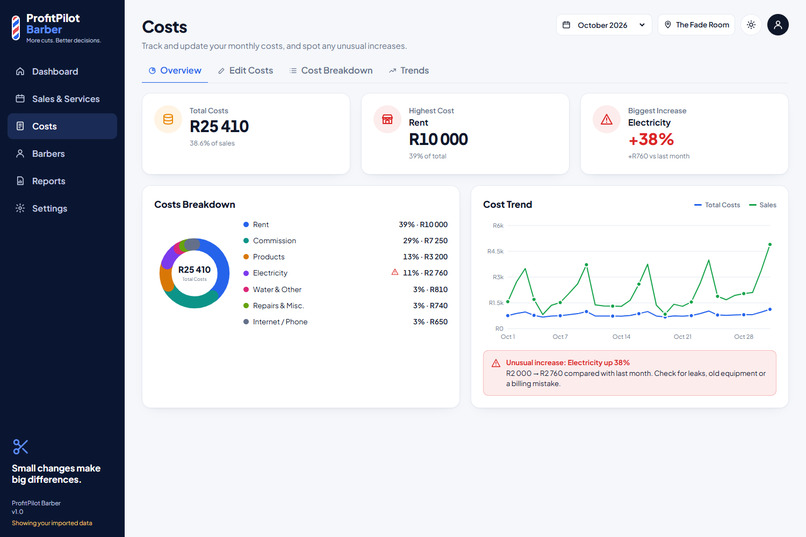Image resolution: width=806 pixels, height=537 pixels.
Task: Click the Water & Other value 3% · R810
Action: click(430, 290)
